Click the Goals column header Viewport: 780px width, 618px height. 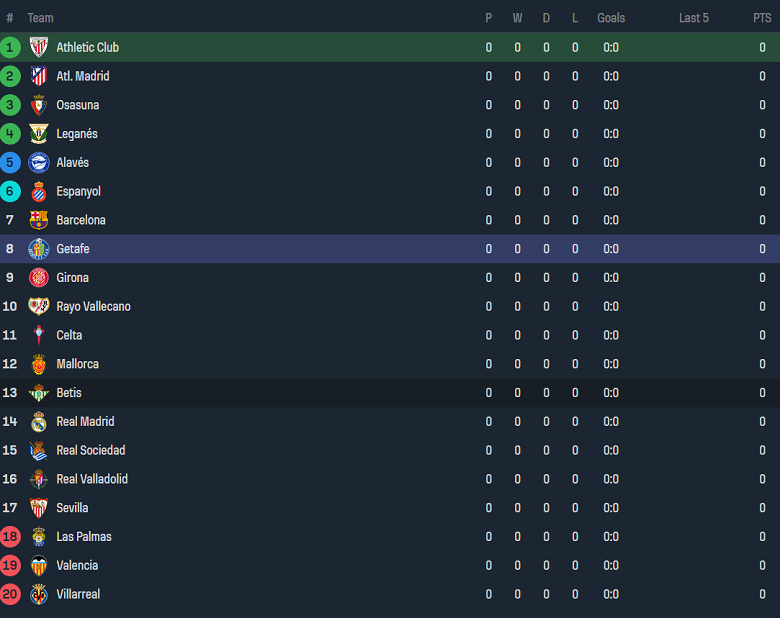point(611,18)
